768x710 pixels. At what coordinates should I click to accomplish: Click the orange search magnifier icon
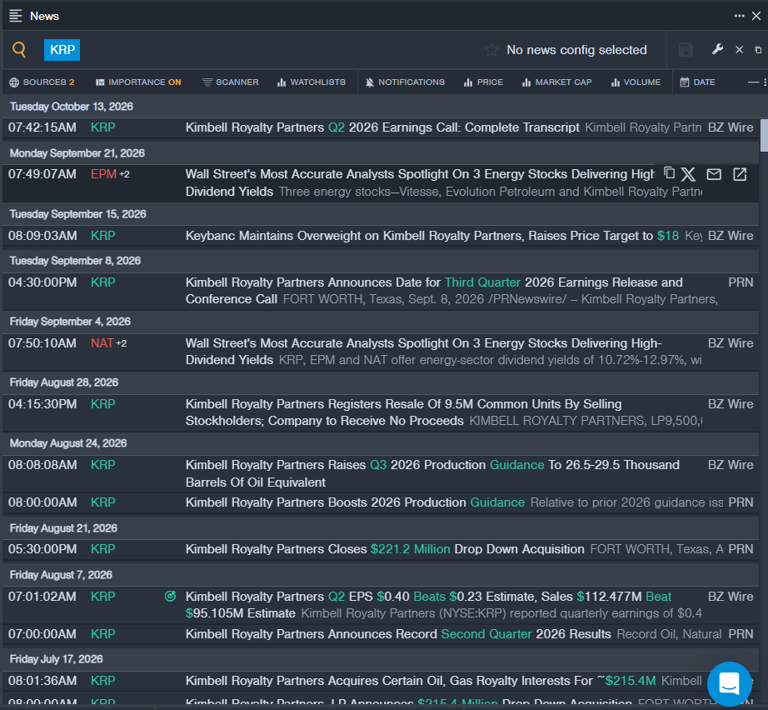pos(19,49)
